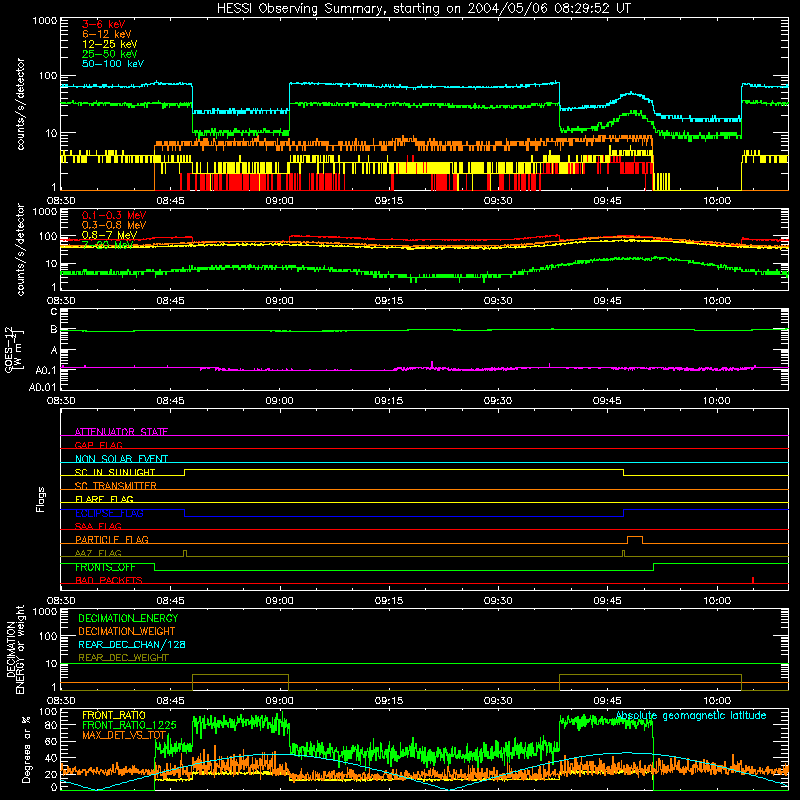Click the REAR_DEC_CHAN/128 legend label
Screen dimensions: 800x800
click(x=132, y=644)
